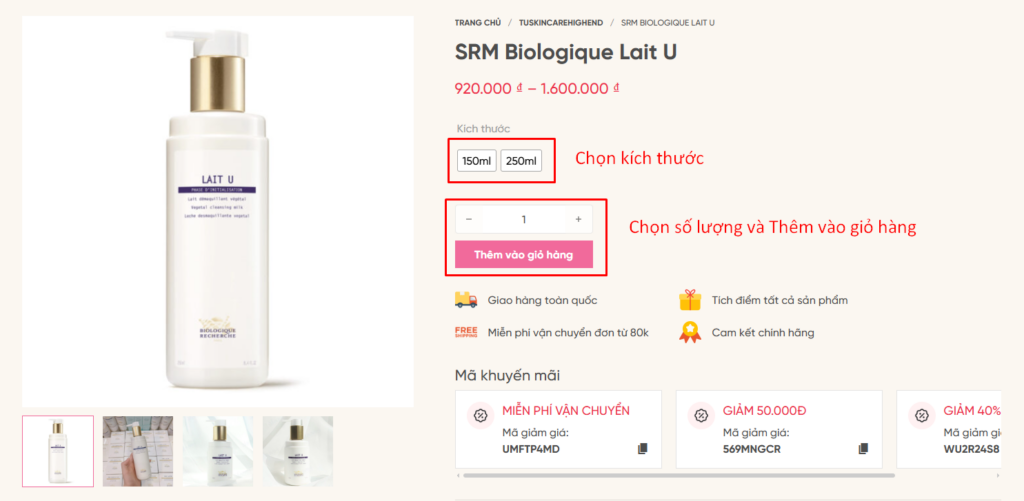Go to Trang Chủ breadcrumb

(x=477, y=22)
